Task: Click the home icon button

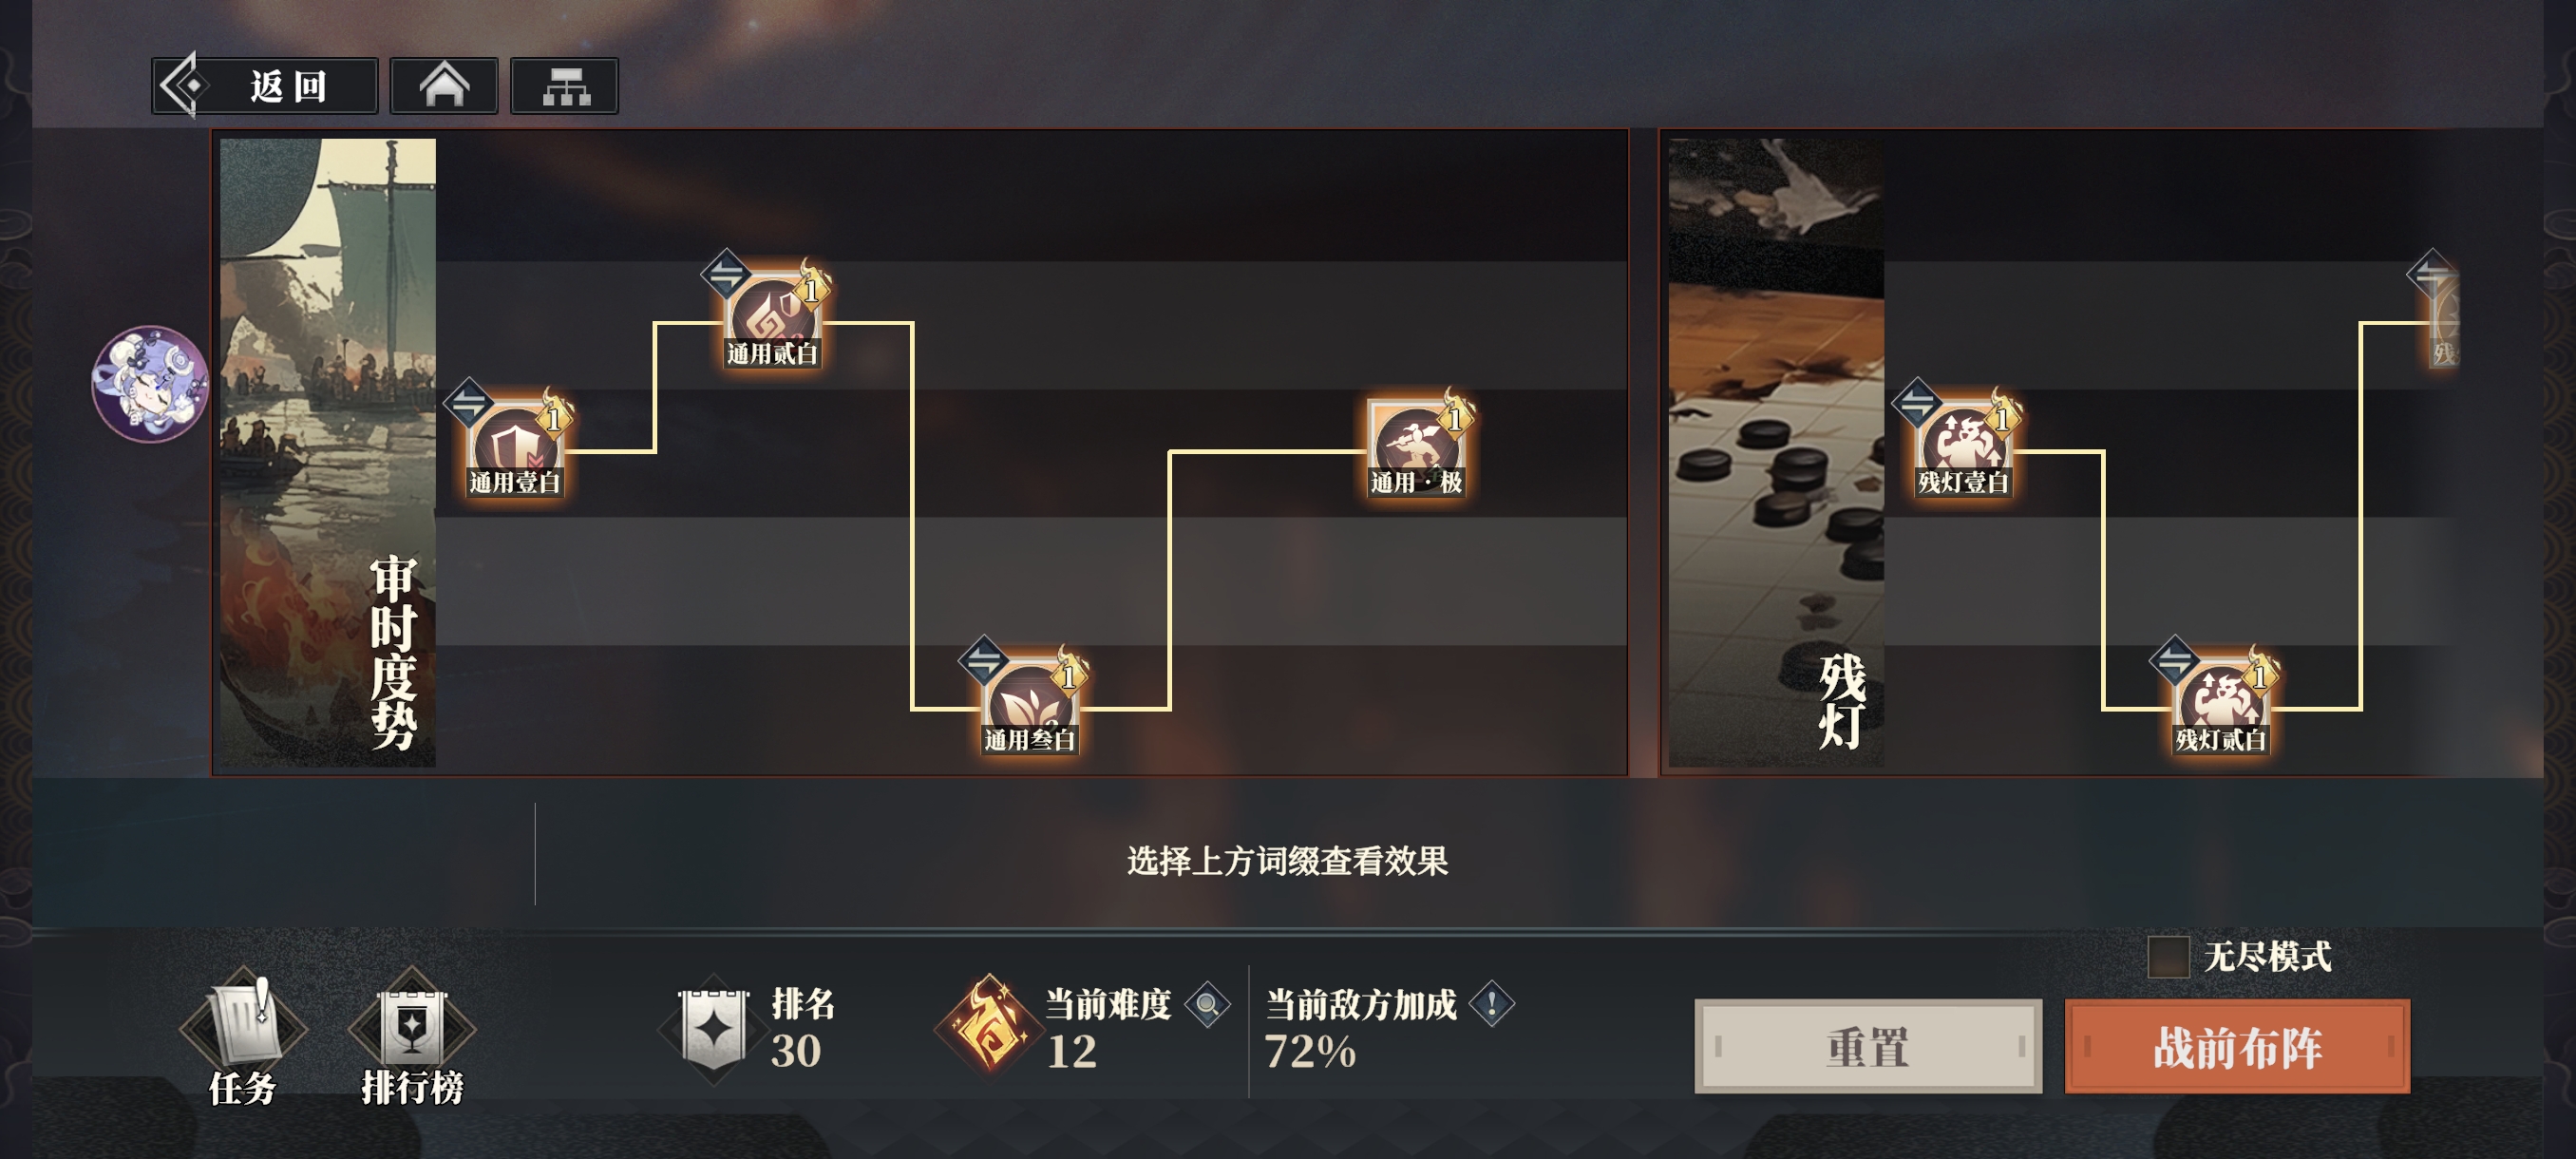Action: tap(444, 86)
